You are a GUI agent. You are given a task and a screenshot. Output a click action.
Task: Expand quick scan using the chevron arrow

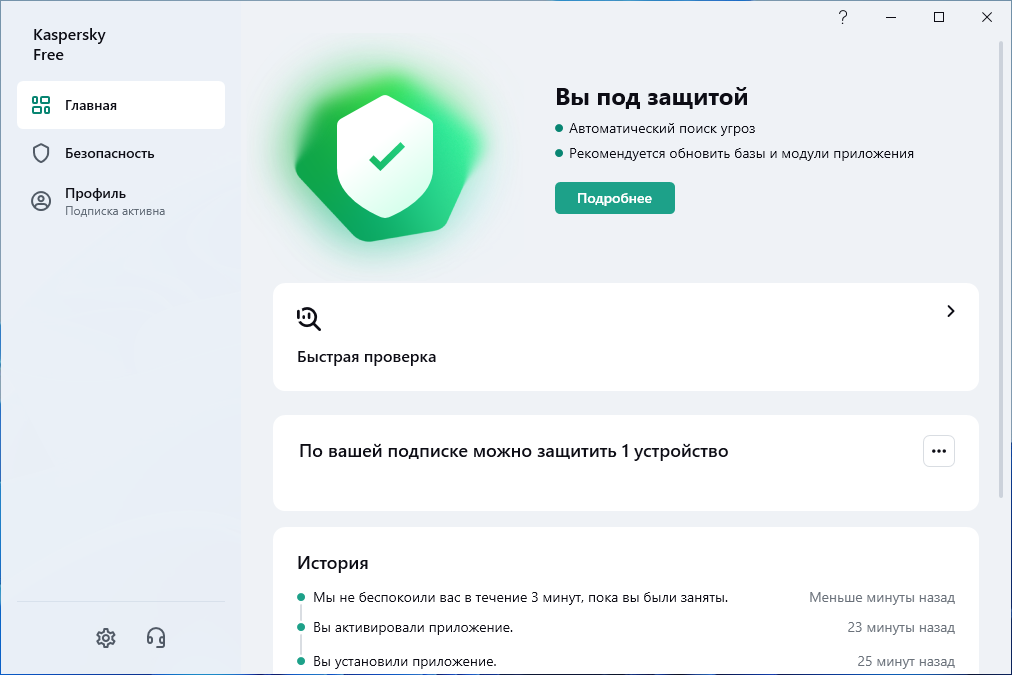950,311
